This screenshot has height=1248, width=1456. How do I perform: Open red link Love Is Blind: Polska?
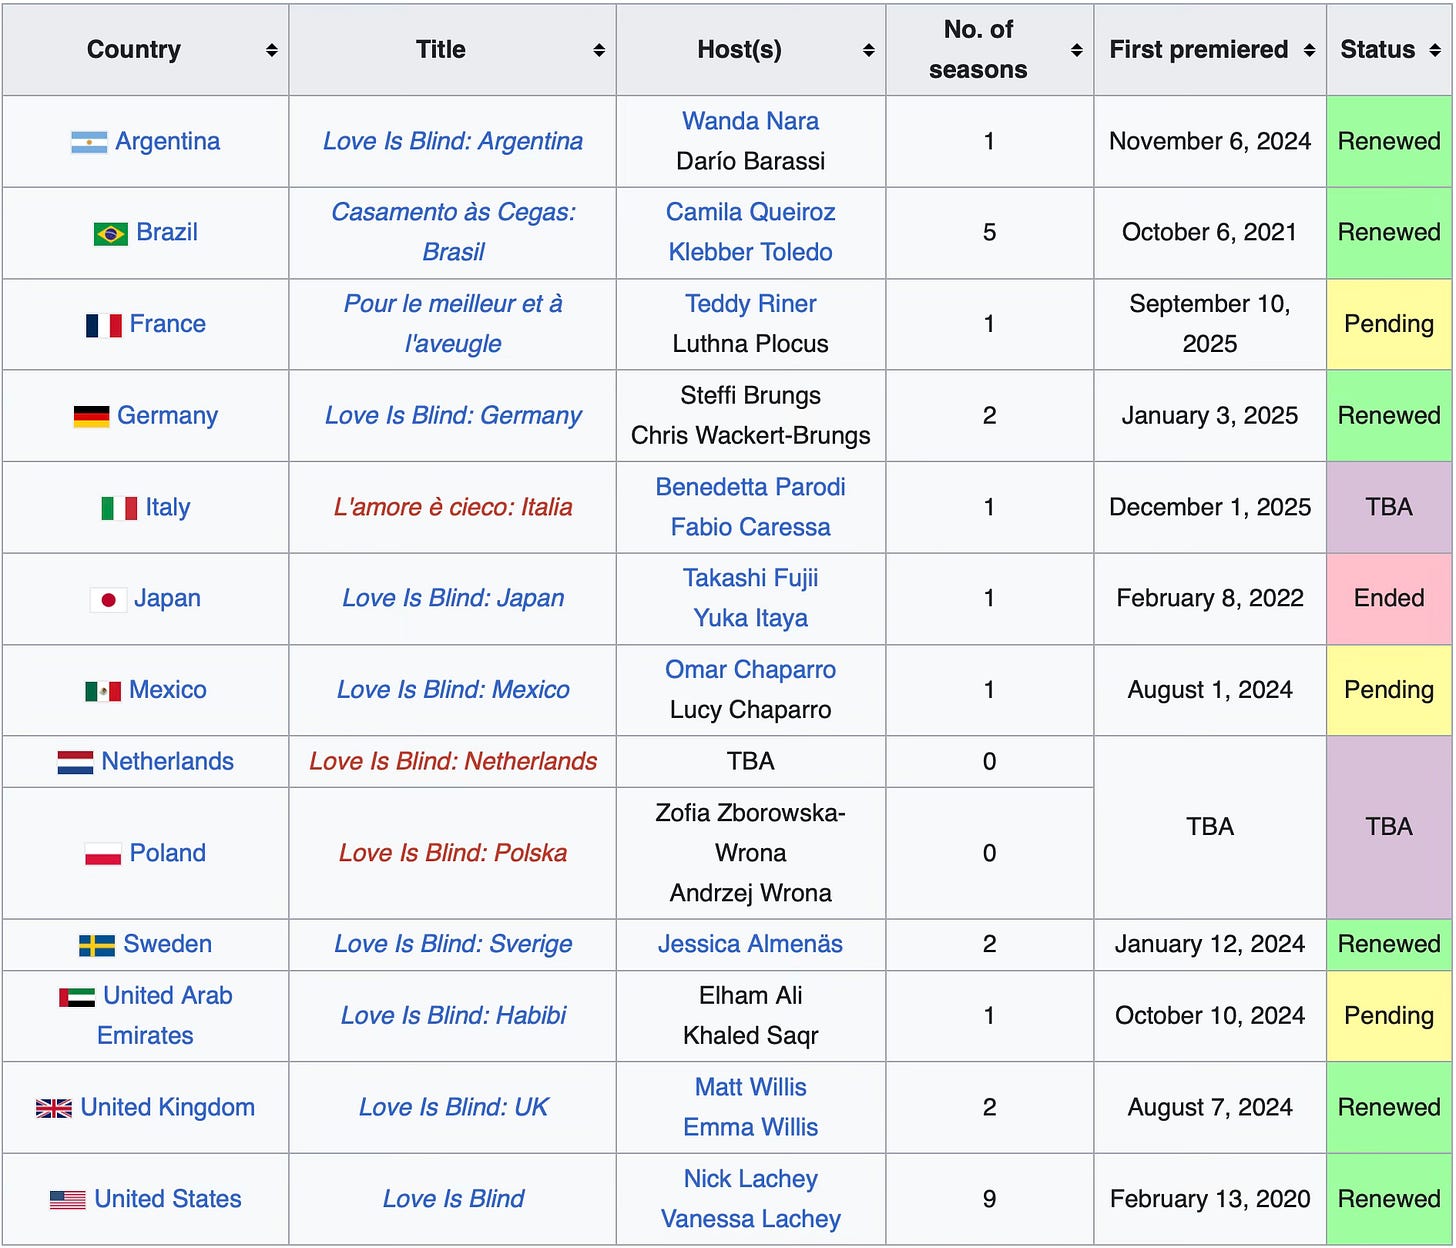453,853
